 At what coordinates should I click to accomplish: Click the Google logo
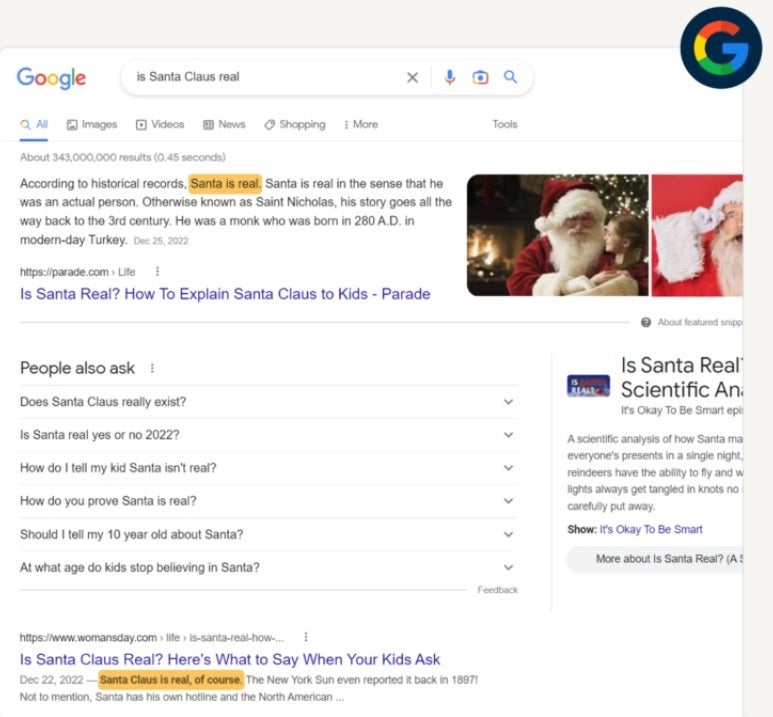(51, 77)
